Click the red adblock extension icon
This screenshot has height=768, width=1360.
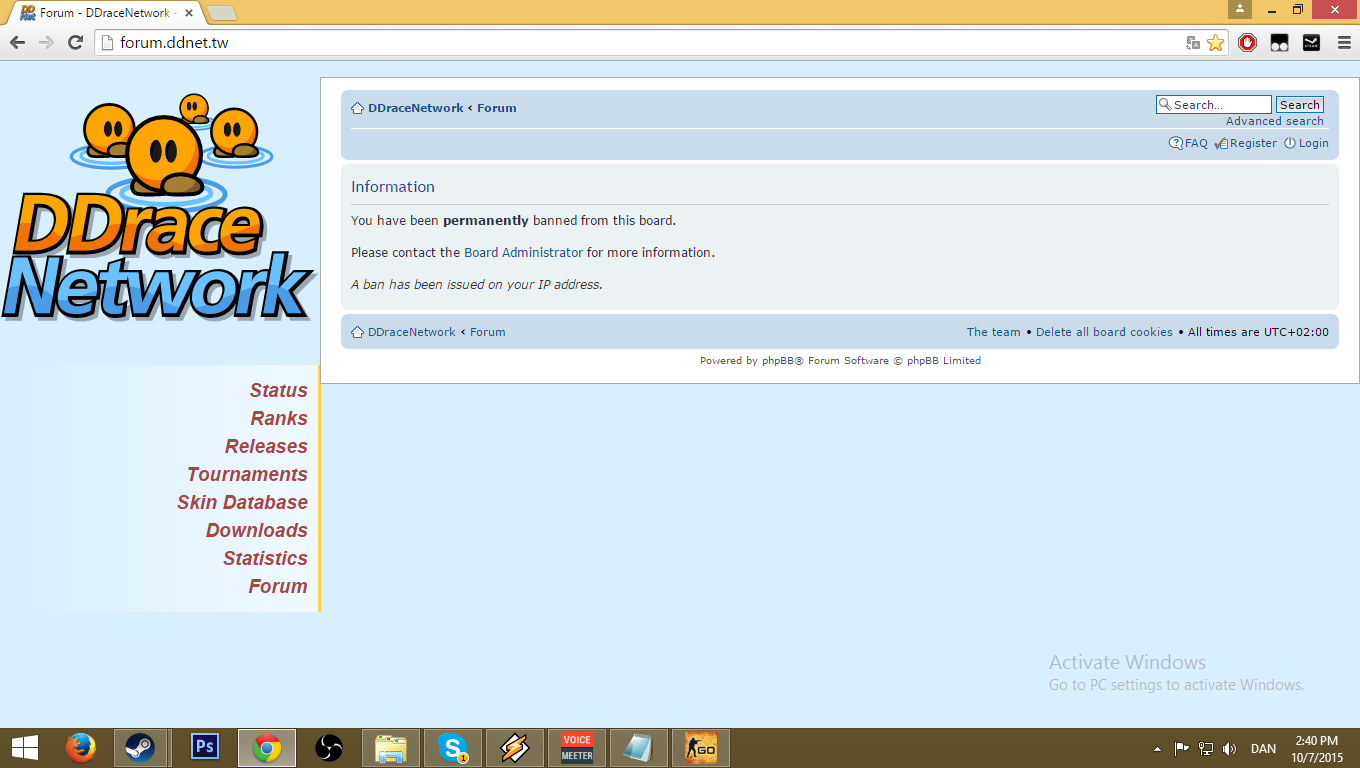(1247, 42)
